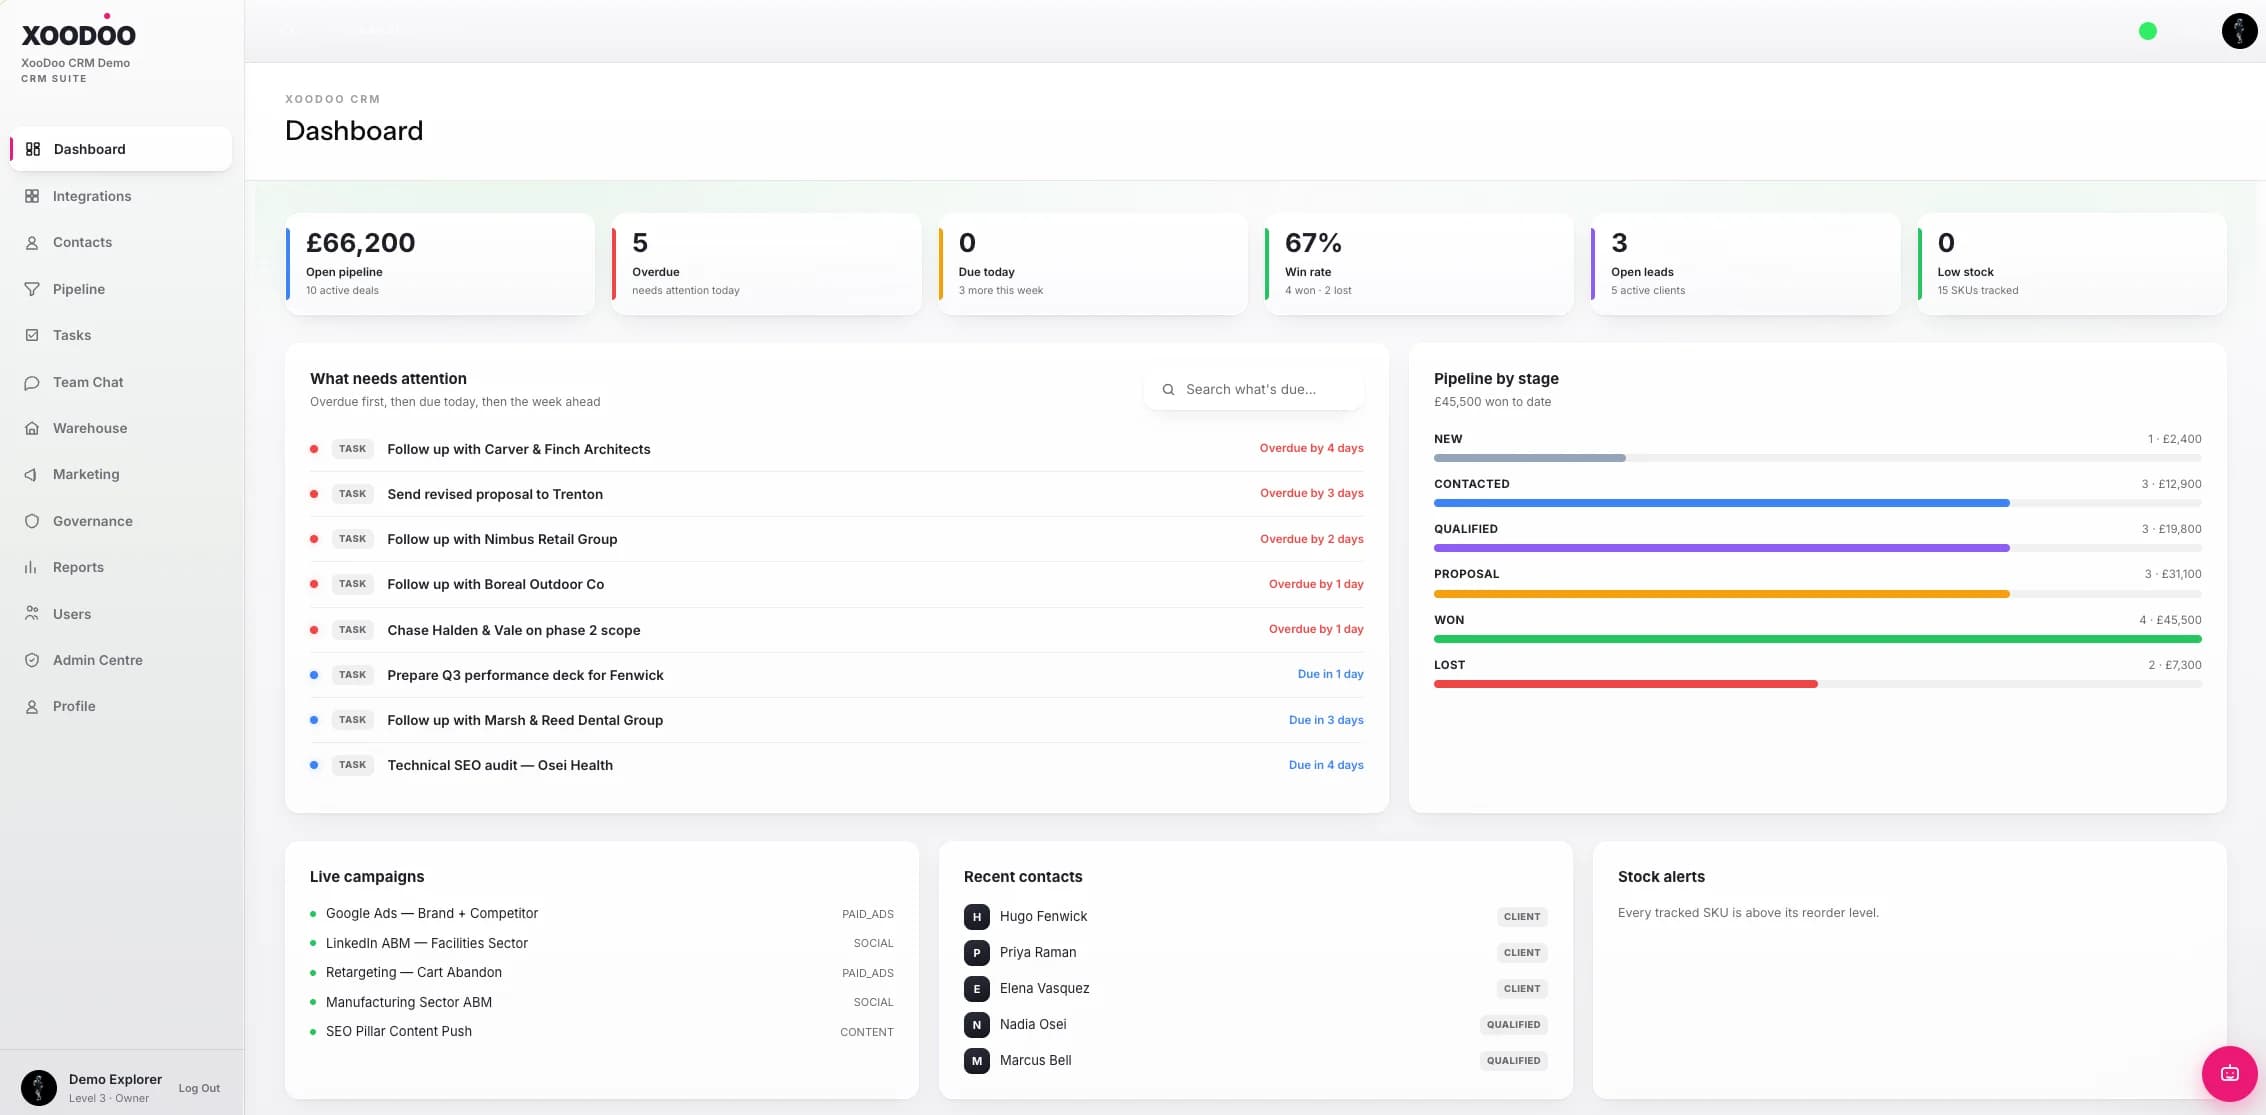Screen dimensions: 2266x1115
Task: Click the green online status indicator
Action: [x=2147, y=31]
